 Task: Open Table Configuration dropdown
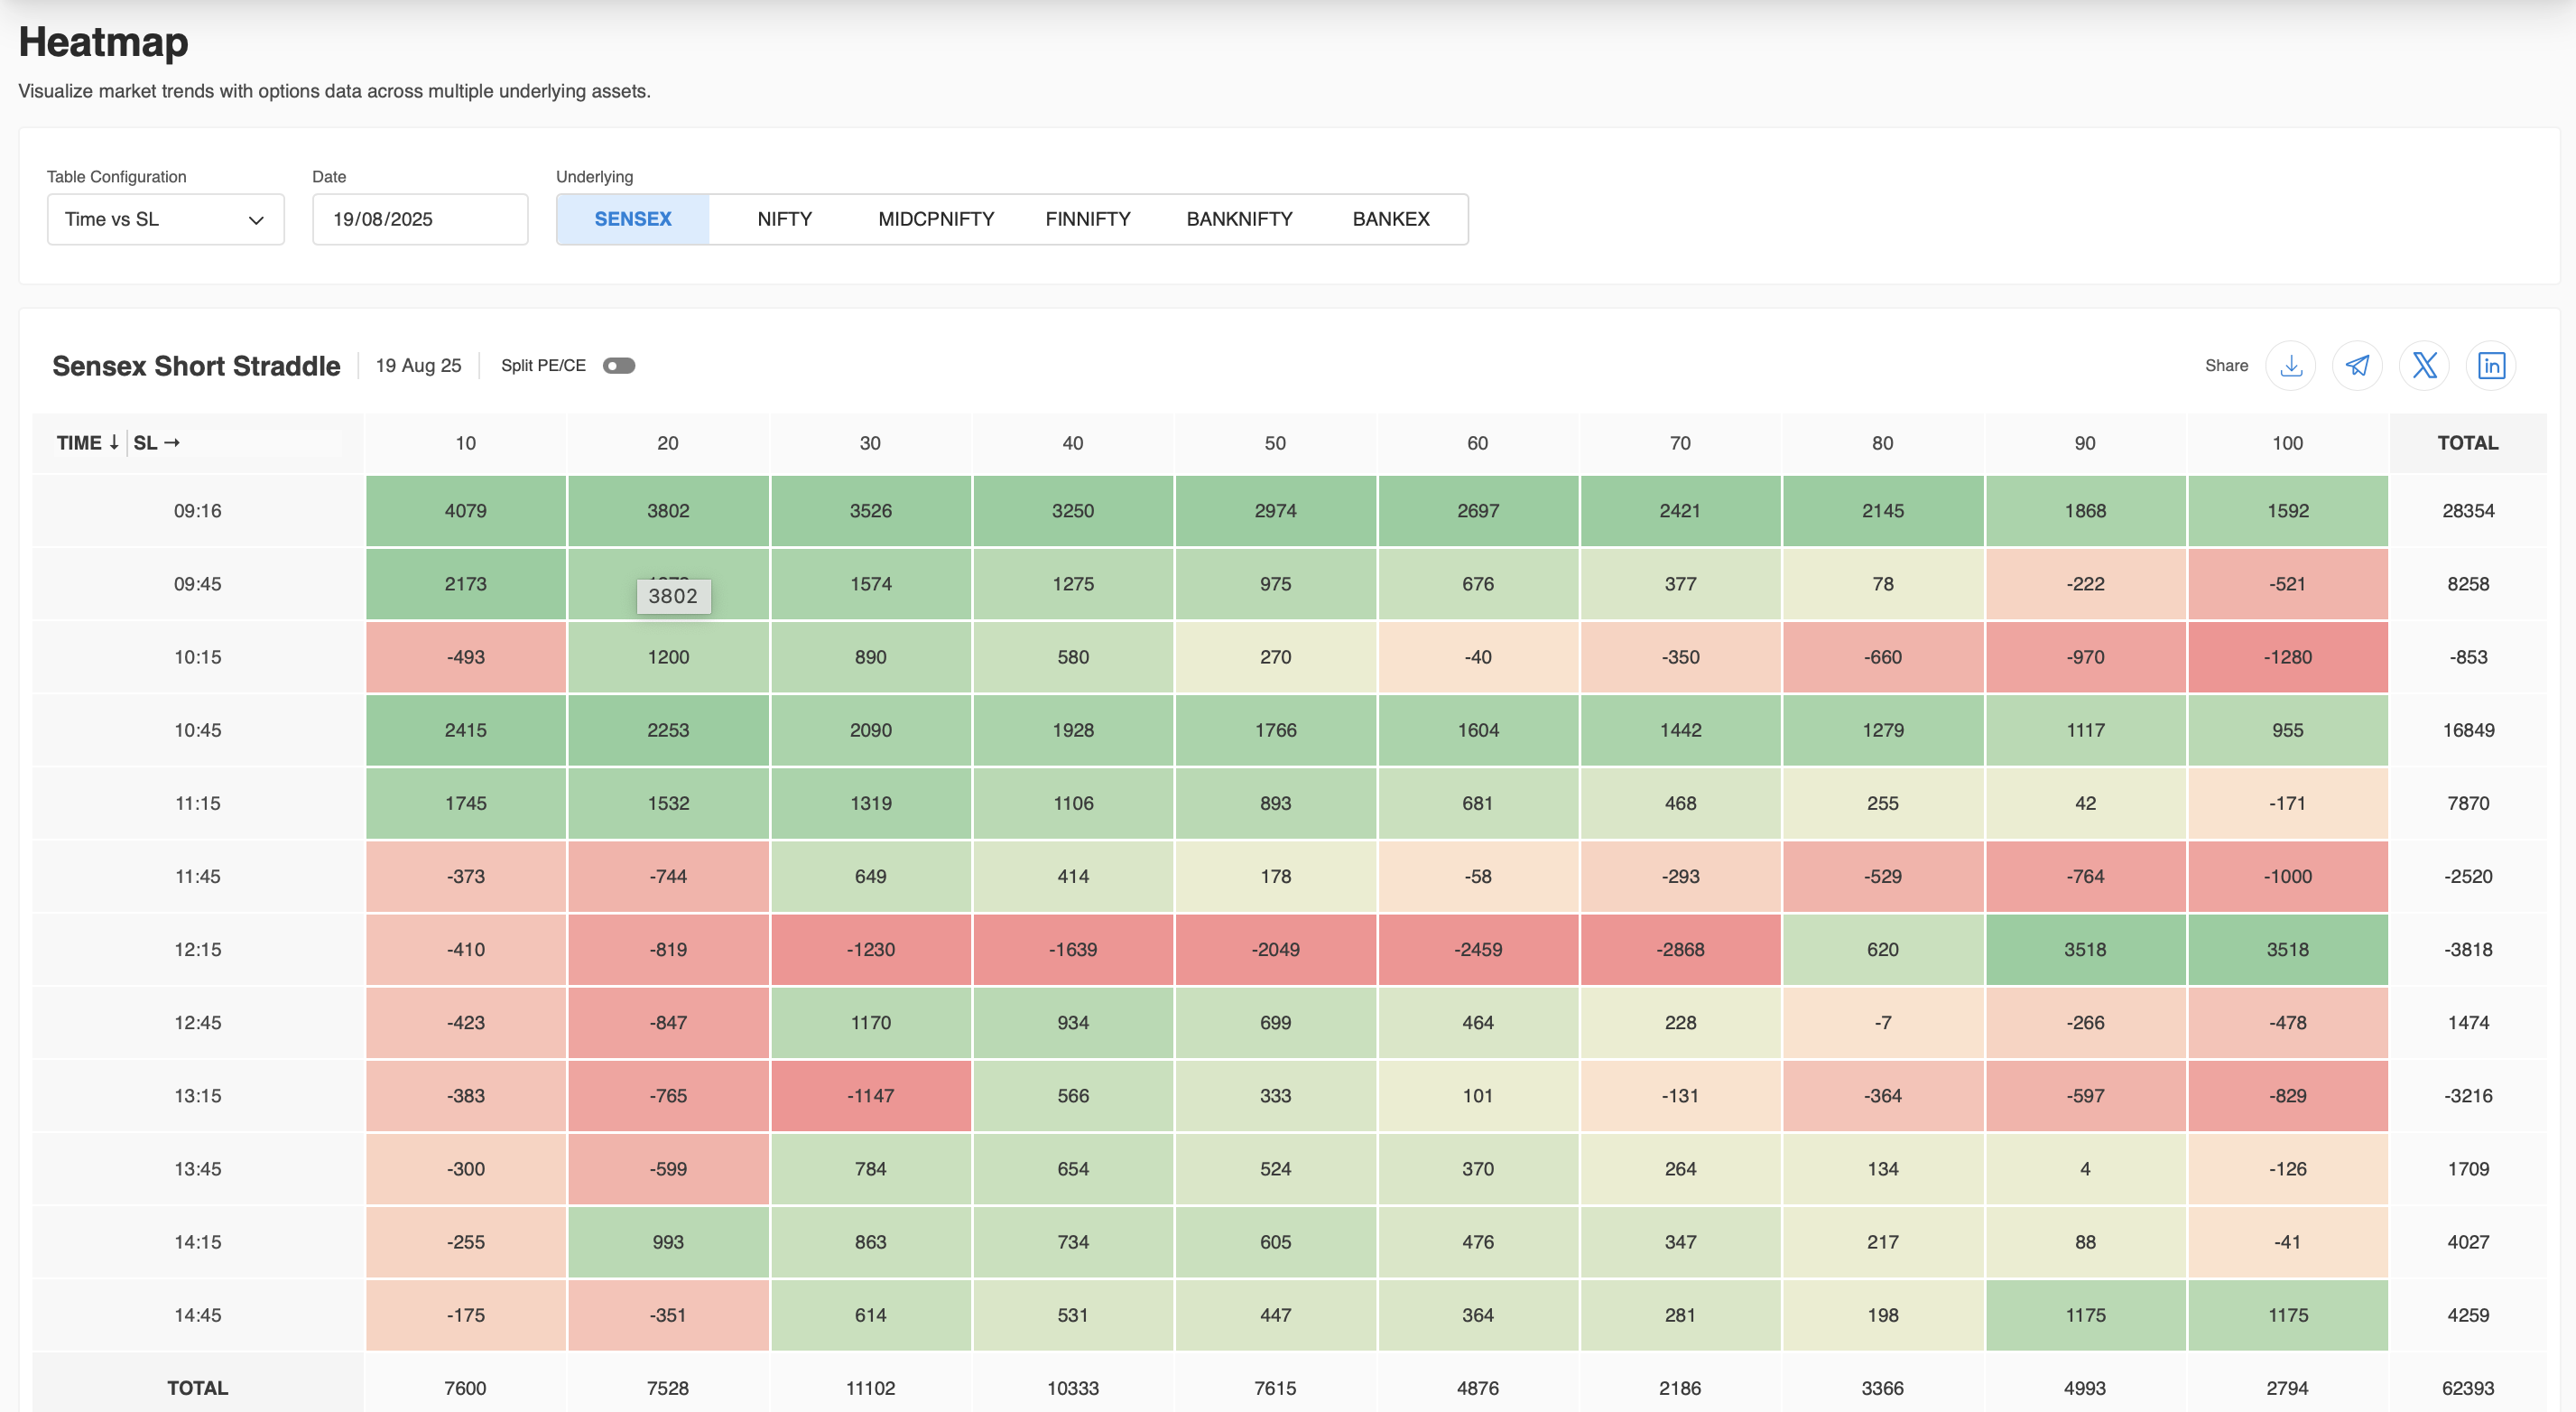pyautogui.click(x=165, y=219)
